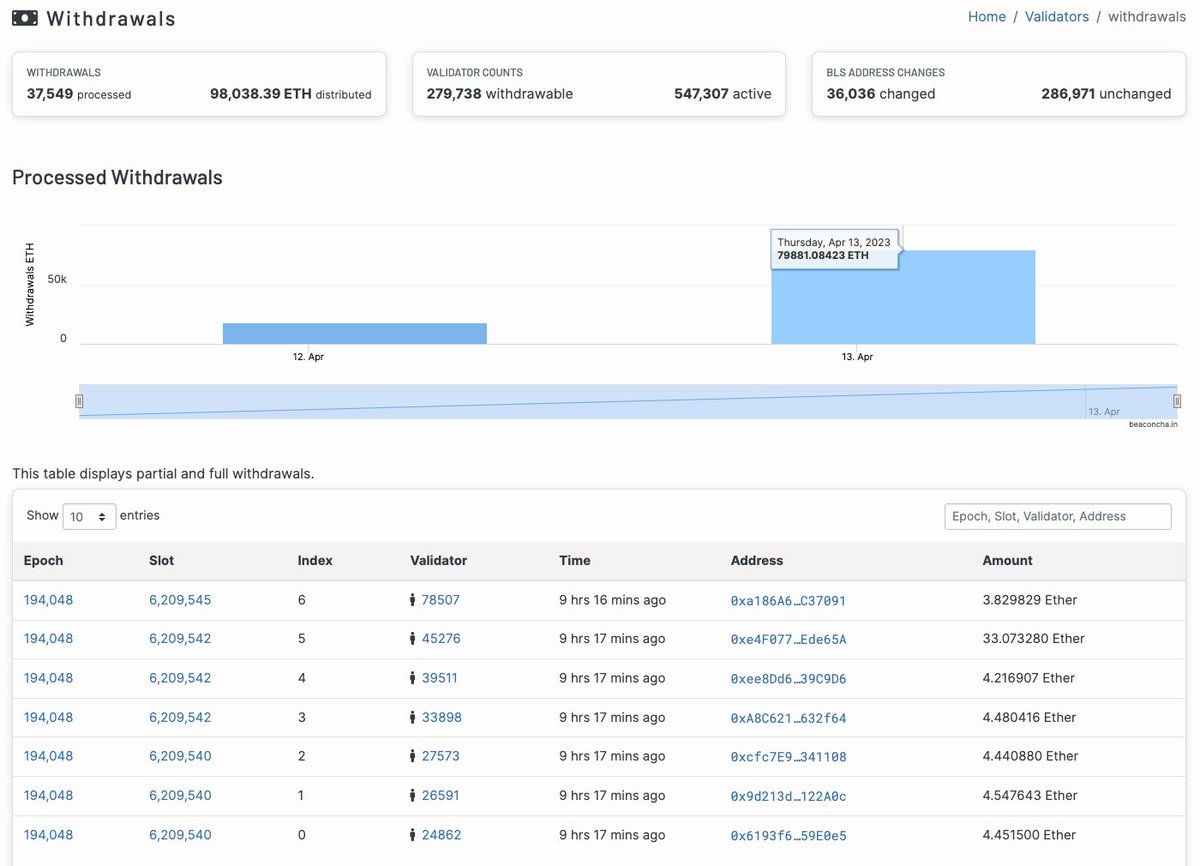The height and width of the screenshot is (866, 1200).
Task: Click the validator icon beside 39511
Action: (x=414, y=678)
